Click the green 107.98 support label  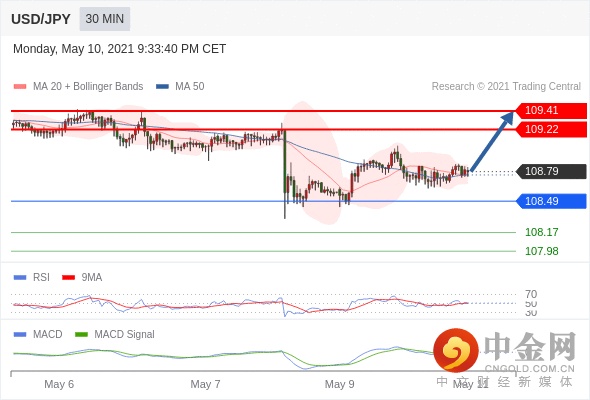coord(541,251)
